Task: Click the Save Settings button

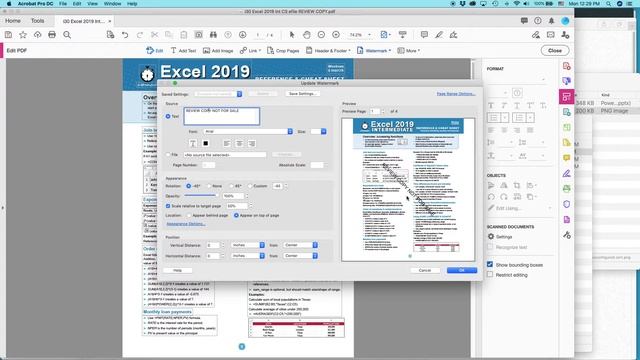Action: click(x=302, y=94)
